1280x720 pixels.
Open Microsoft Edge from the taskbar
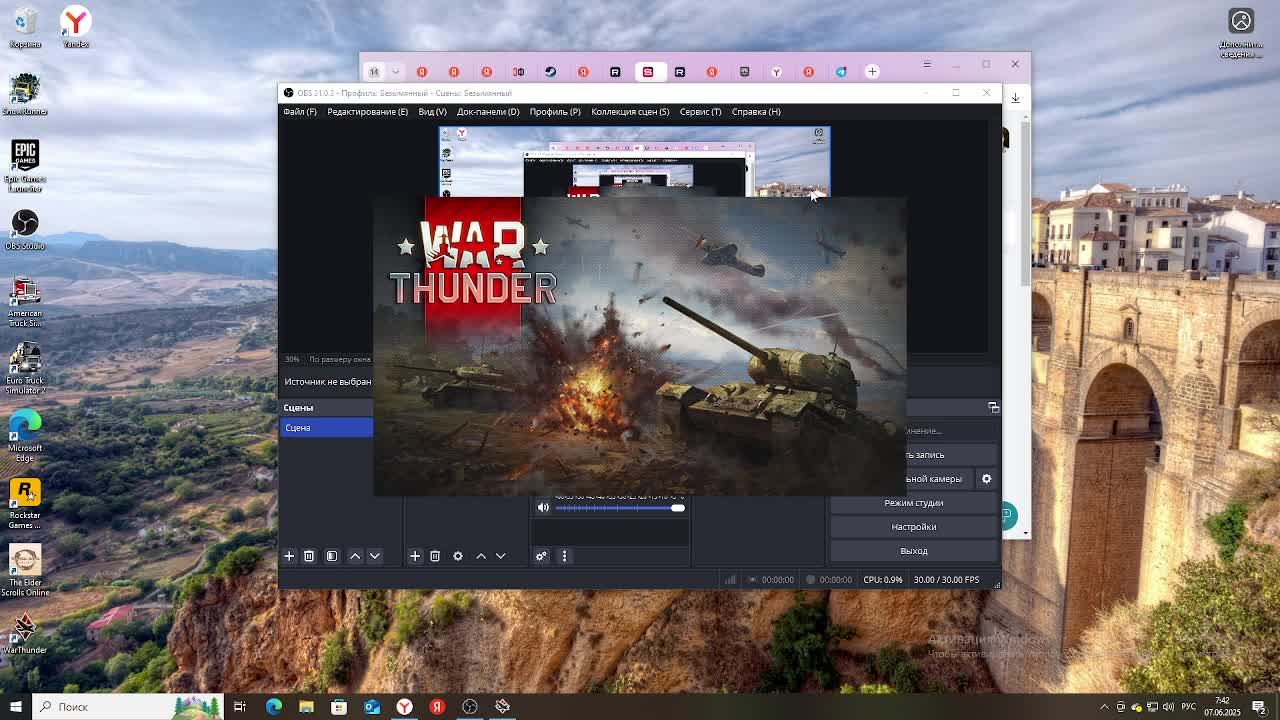(273, 707)
